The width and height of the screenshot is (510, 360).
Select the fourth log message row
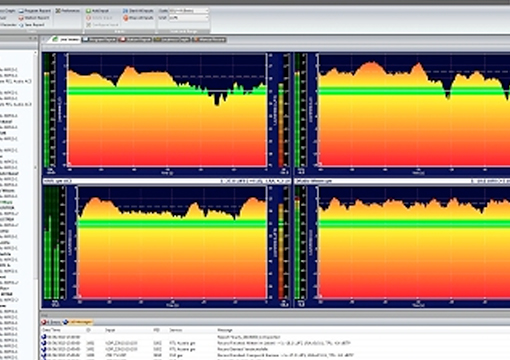(x=275, y=355)
